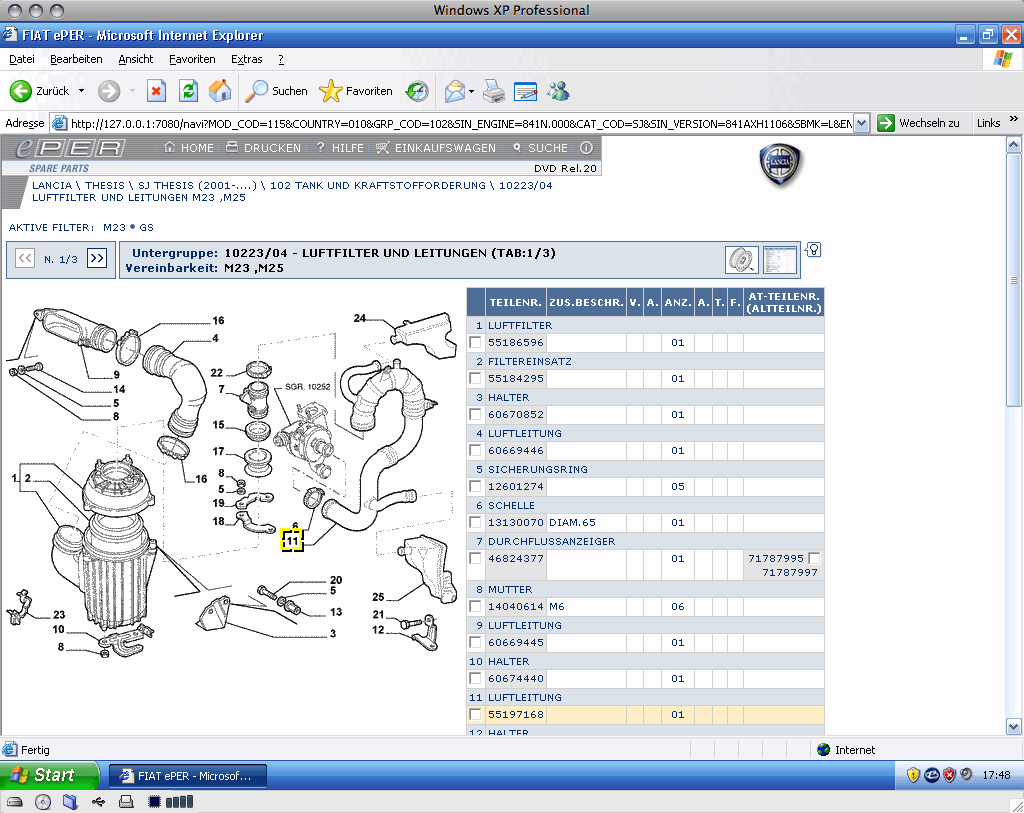The width and height of the screenshot is (1024, 813).
Task: Click the THESIS breadcrumb link
Action: (x=104, y=185)
